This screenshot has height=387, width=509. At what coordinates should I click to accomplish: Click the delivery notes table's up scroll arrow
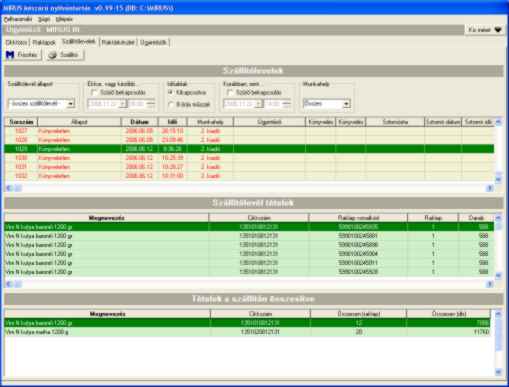[x=498, y=122]
